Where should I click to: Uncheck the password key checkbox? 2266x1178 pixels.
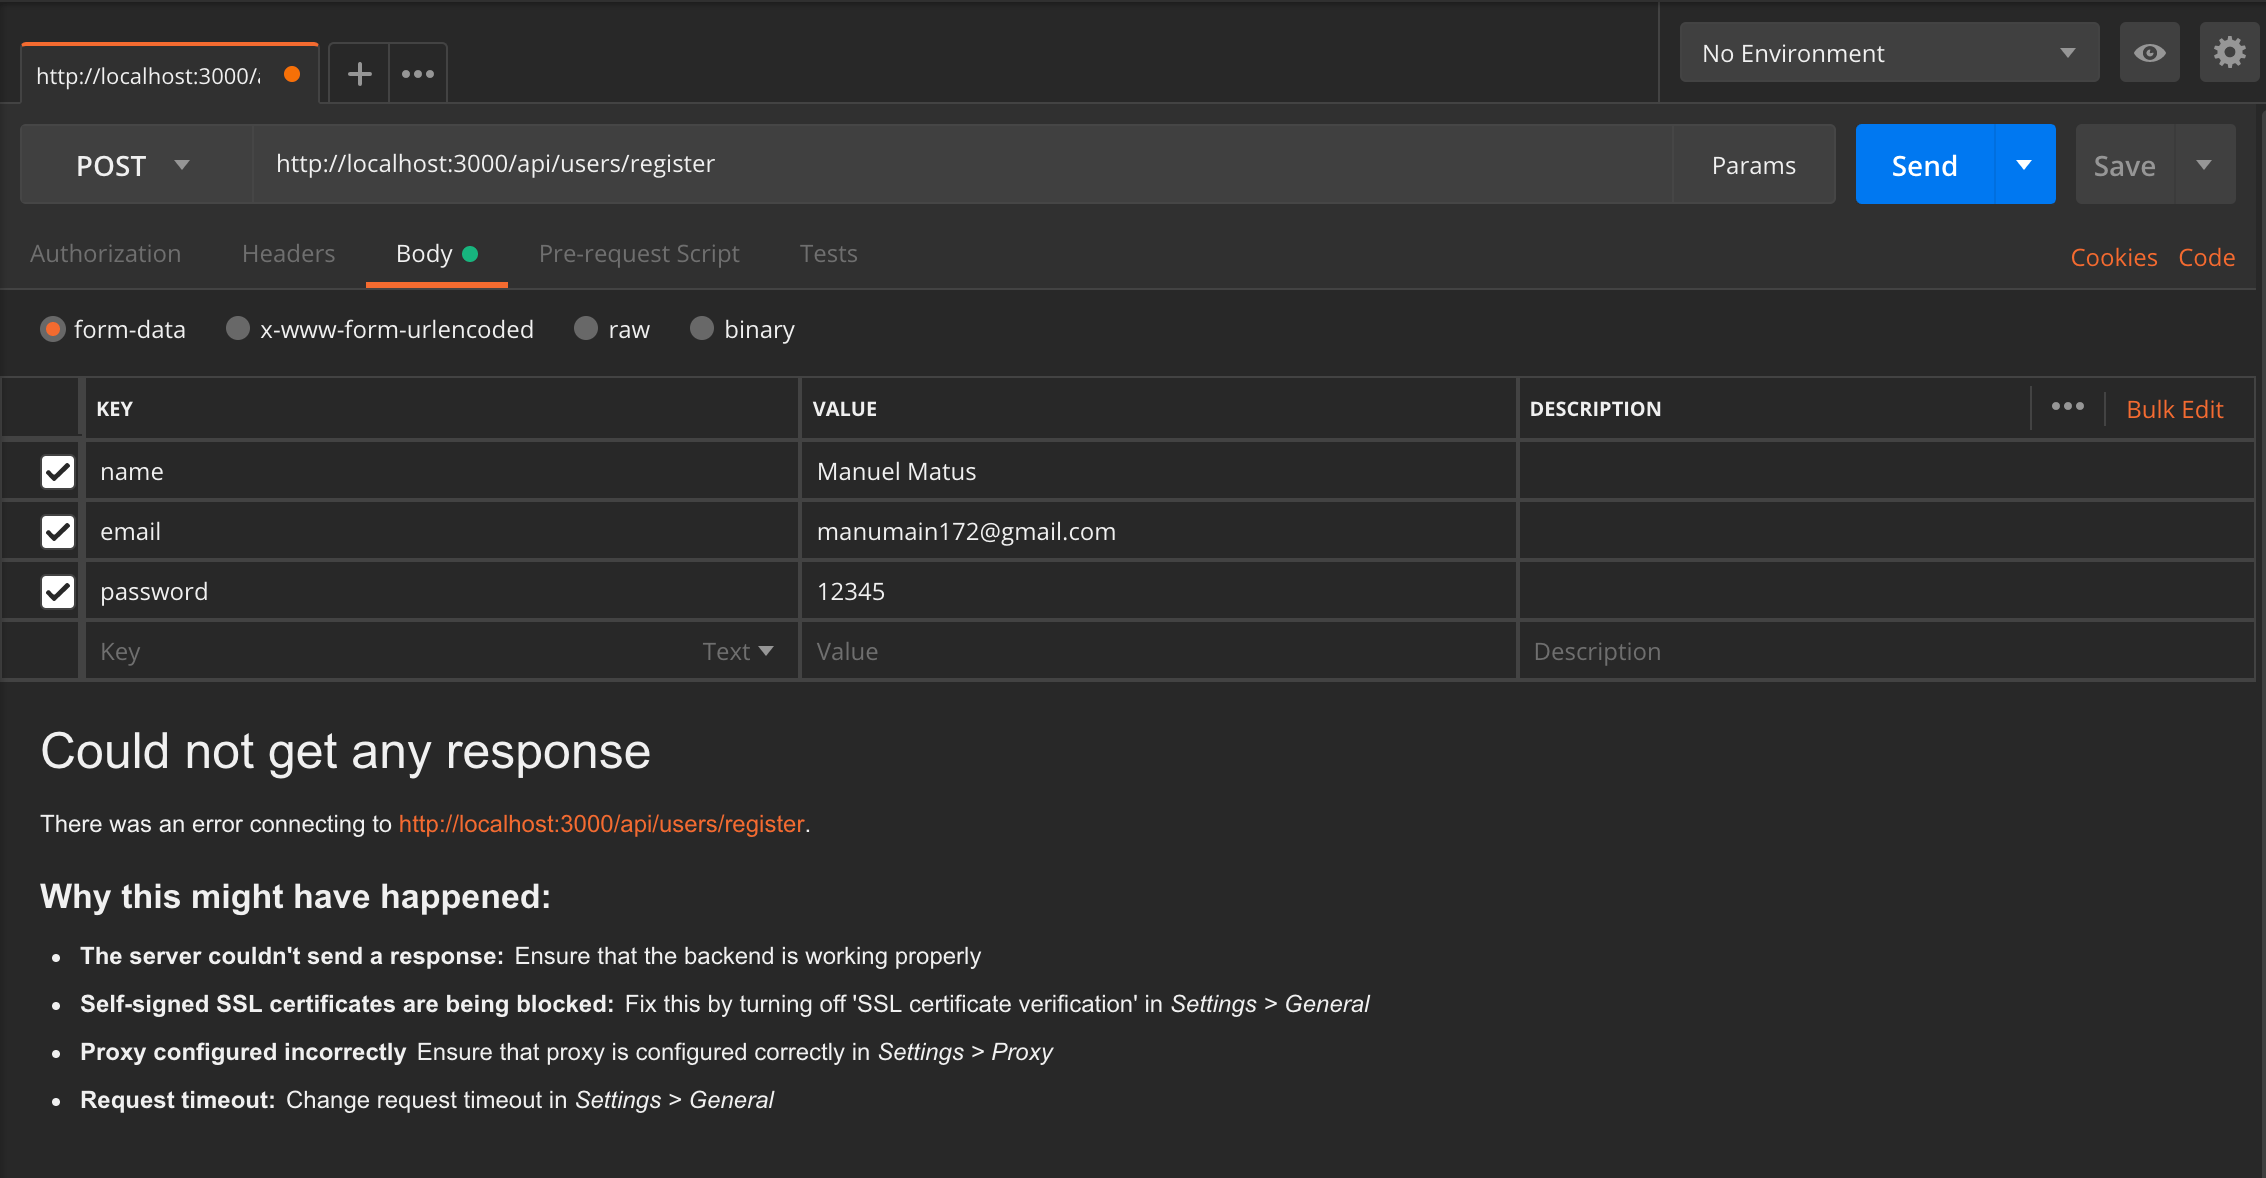click(58, 592)
